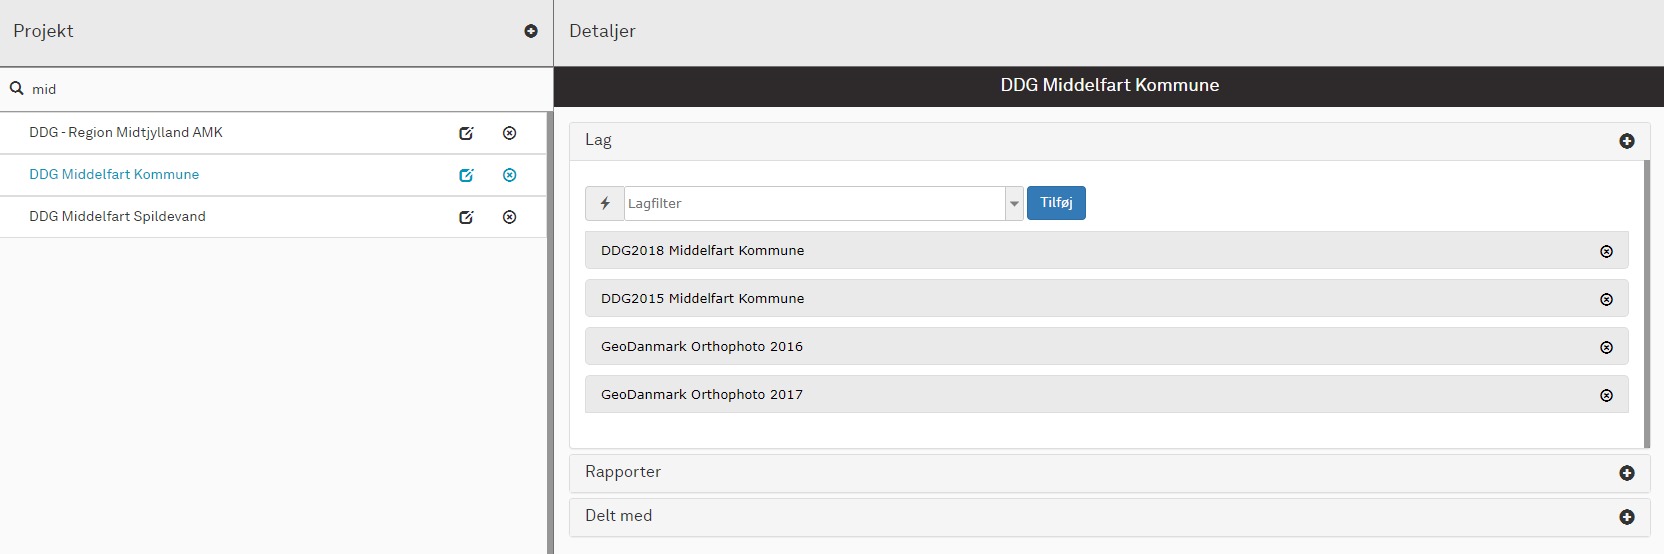Remove the DDG2018 Middelfart Kommune layer
The width and height of the screenshot is (1664, 554).
pos(1606,252)
